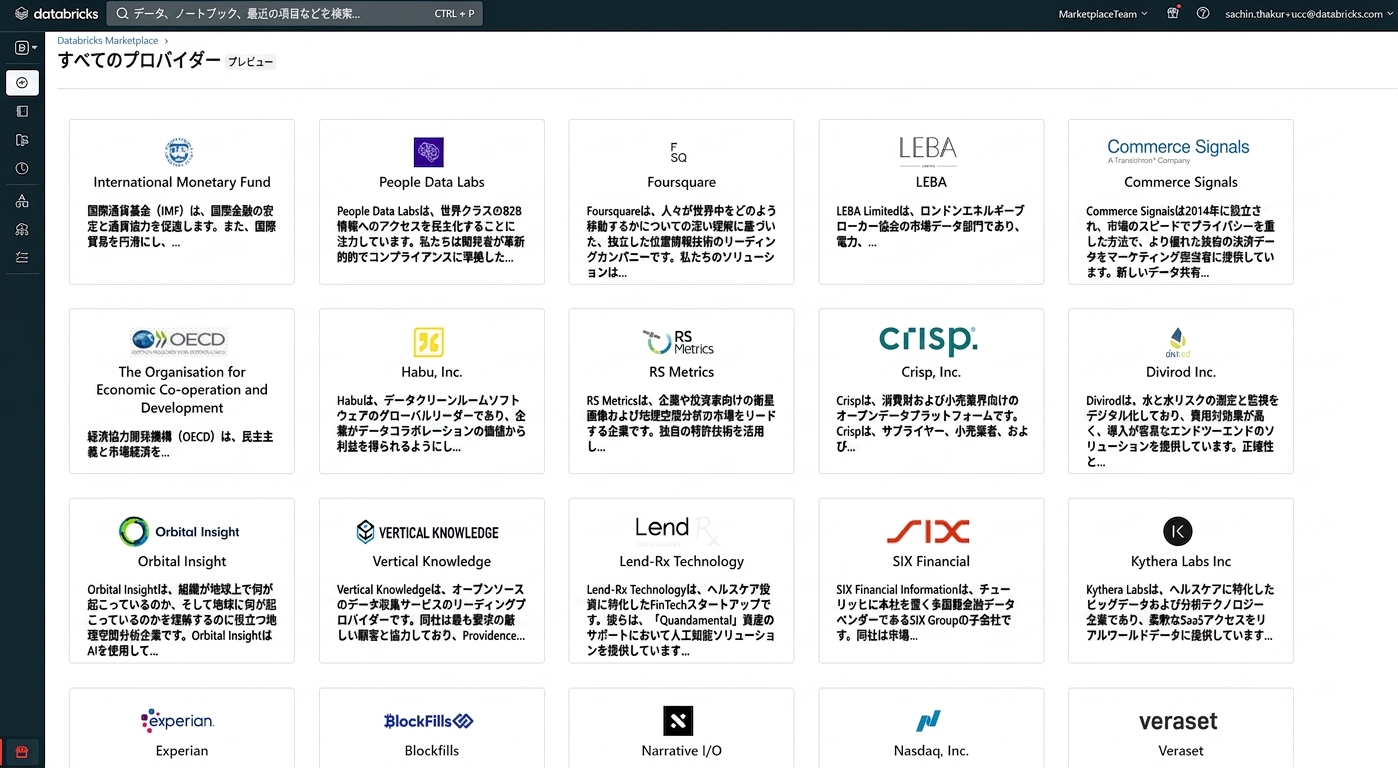1398x768 pixels.
Task: Click the Nasdaq logo
Action: point(929,721)
